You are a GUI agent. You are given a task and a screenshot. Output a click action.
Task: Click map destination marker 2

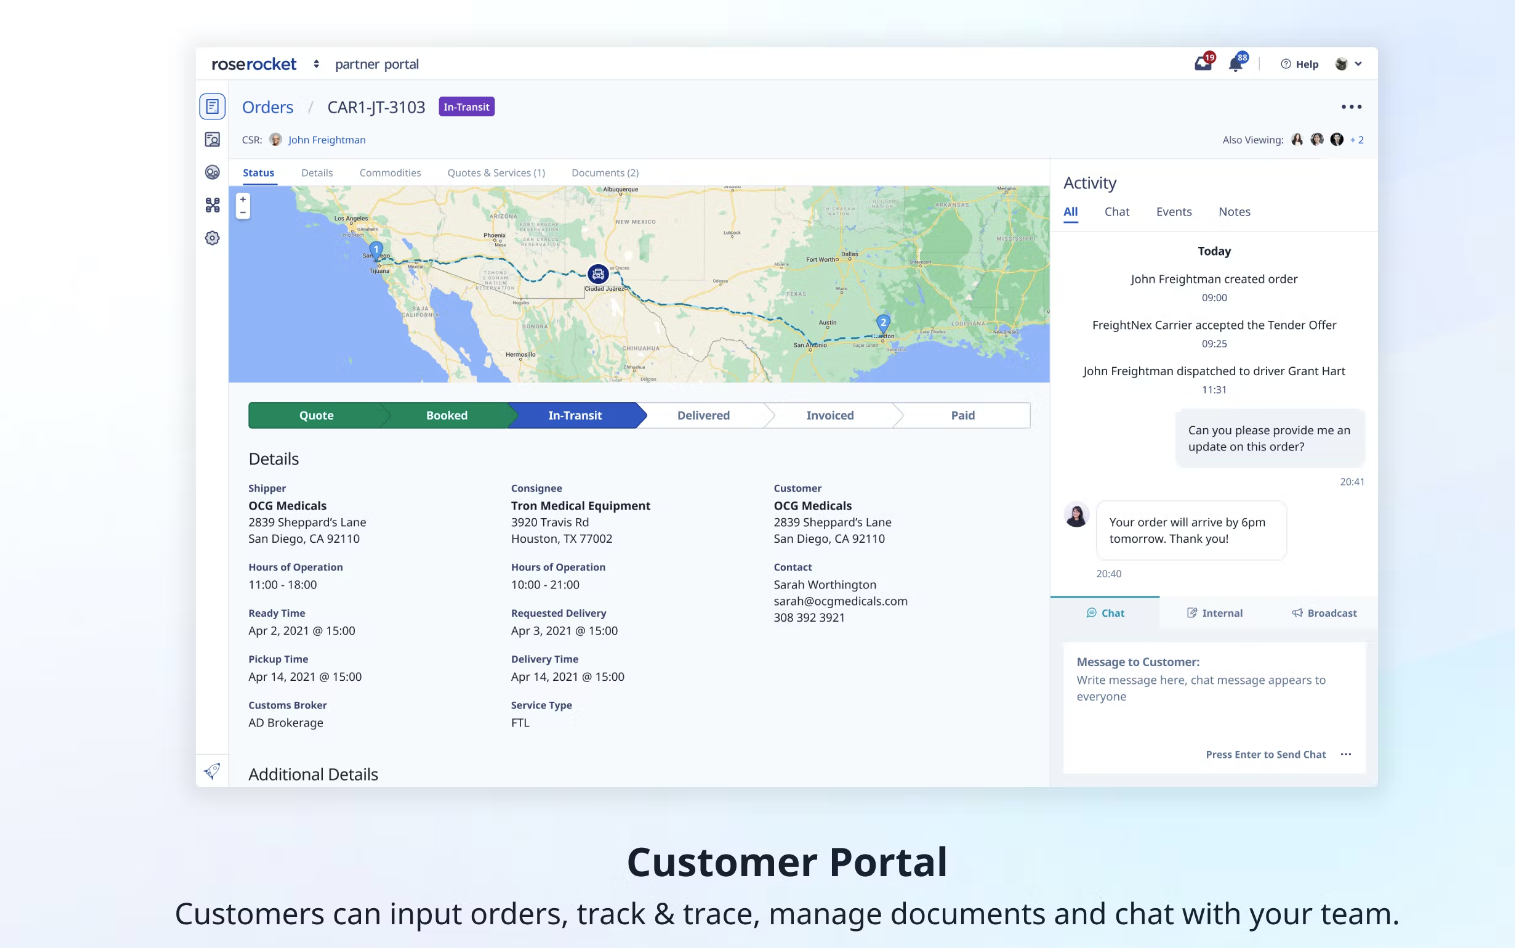coord(883,323)
